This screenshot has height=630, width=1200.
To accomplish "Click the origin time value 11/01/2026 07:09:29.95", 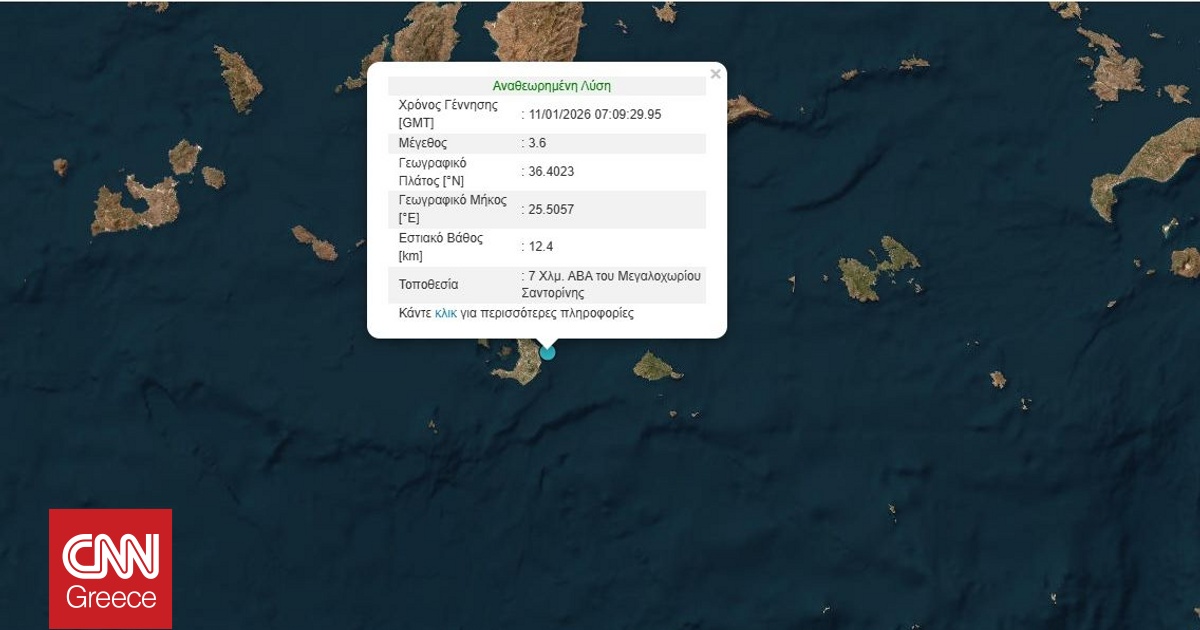I will 594,114.
